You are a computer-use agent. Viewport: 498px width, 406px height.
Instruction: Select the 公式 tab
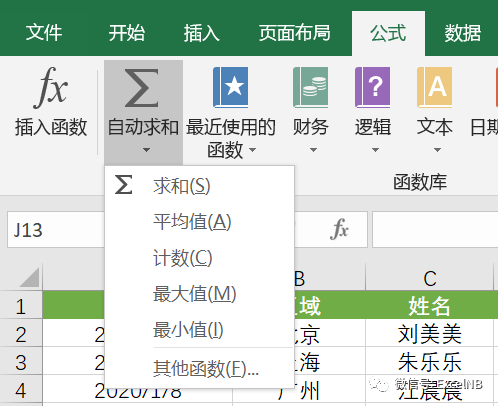388,33
